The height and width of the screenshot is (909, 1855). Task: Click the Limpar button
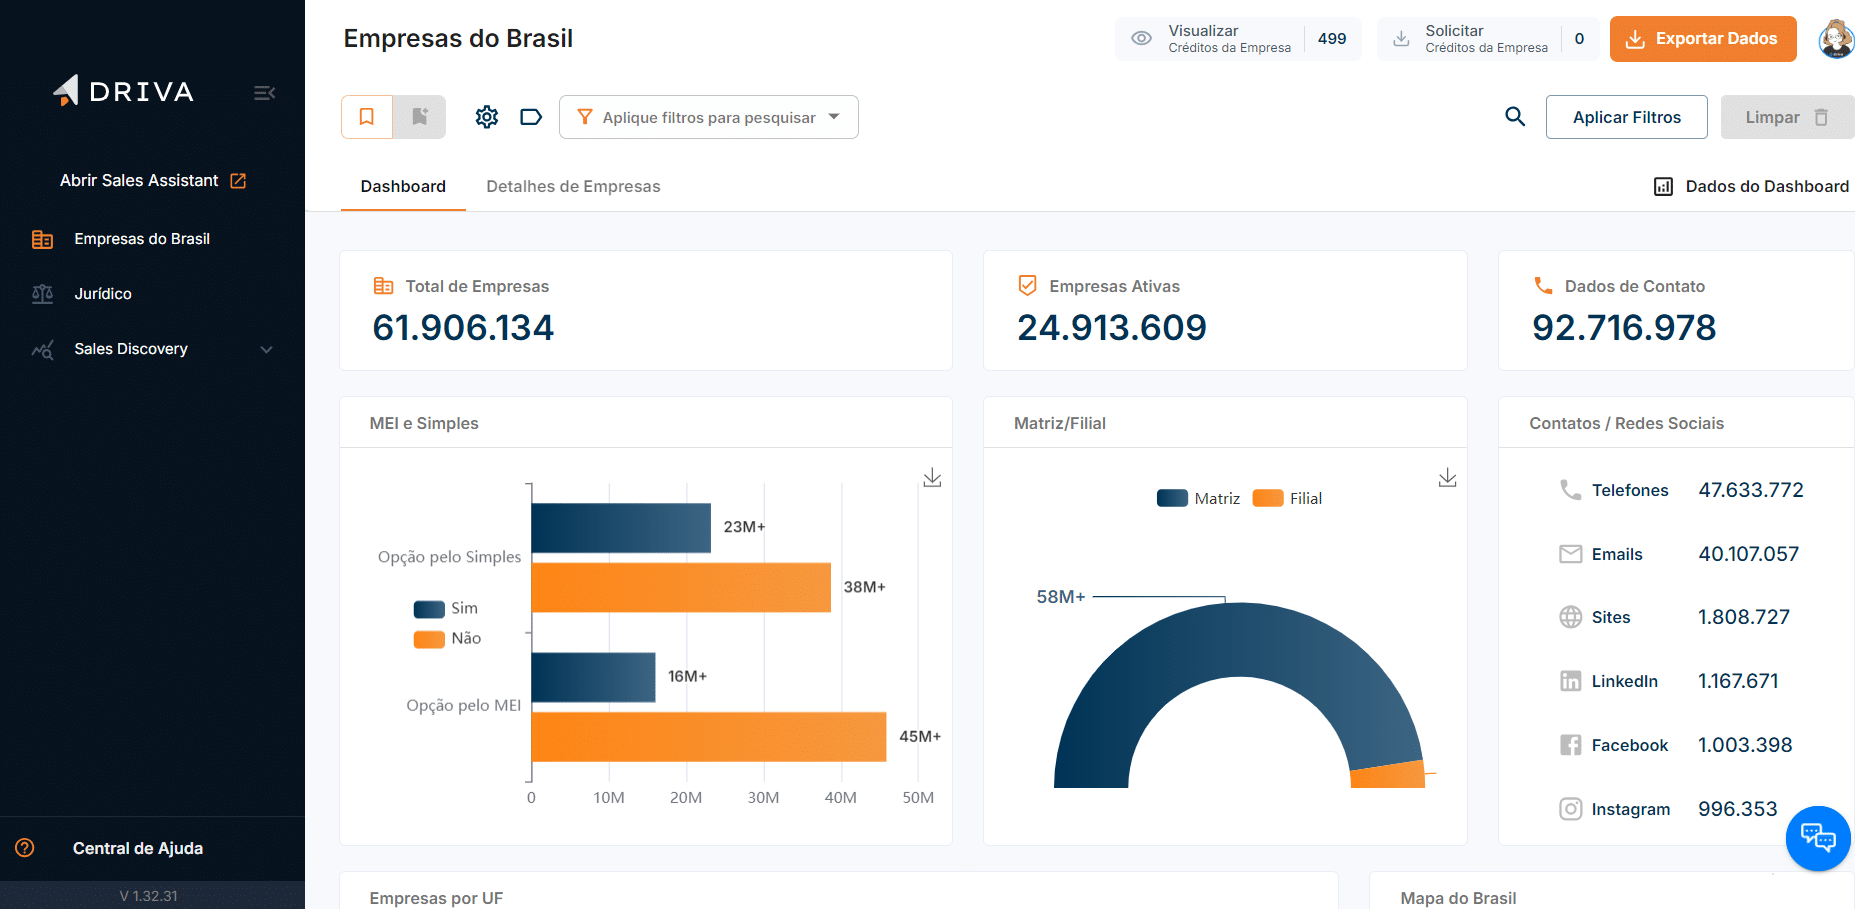point(1787,117)
